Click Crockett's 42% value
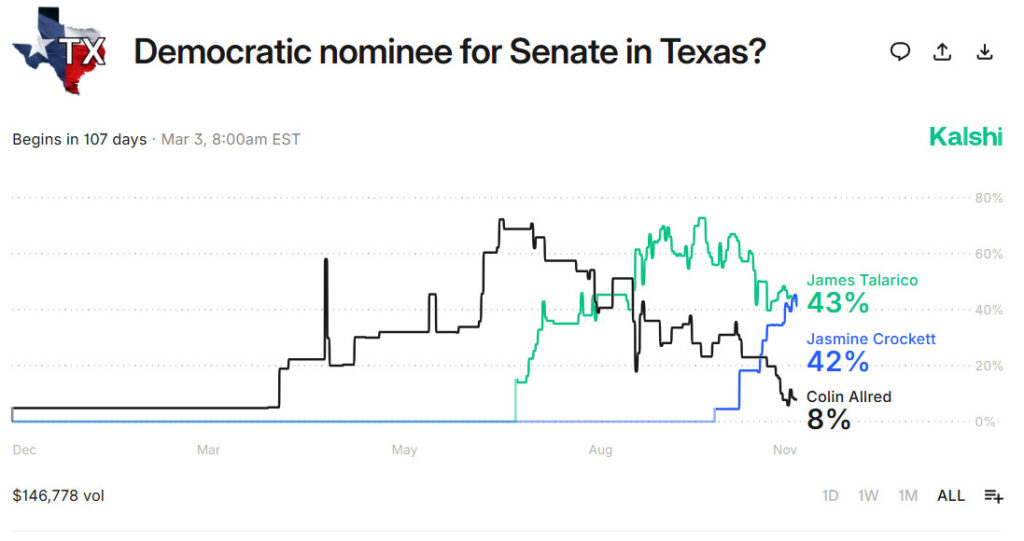This screenshot has width=1024, height=541. [x=838, y=361]
